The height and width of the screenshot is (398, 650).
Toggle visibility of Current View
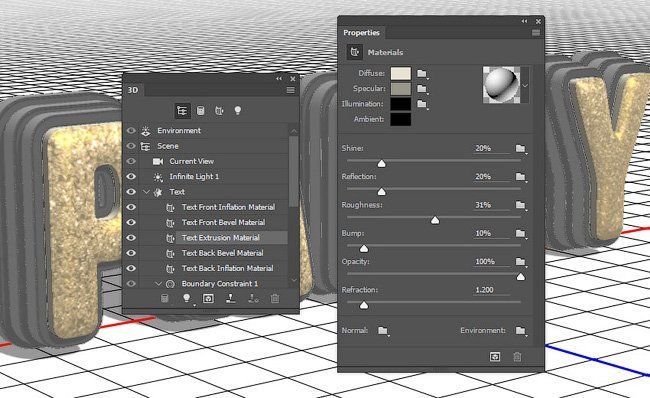[131, 161]
